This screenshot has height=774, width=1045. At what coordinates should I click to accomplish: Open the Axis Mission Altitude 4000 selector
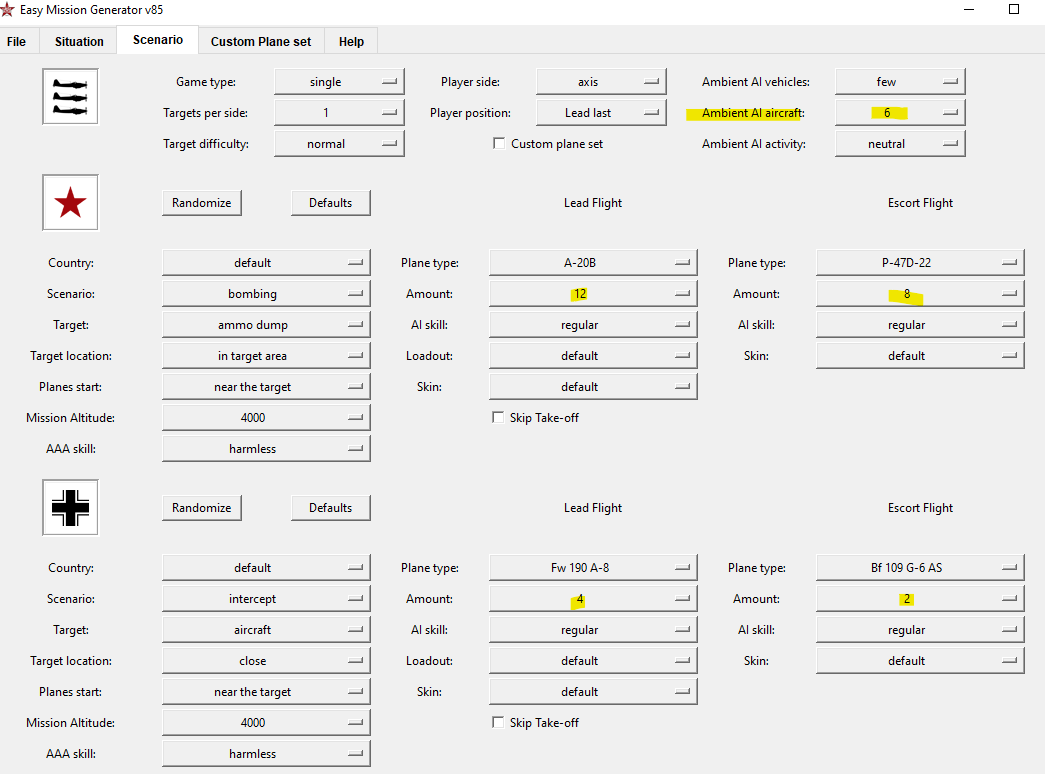tap(266, 723)
